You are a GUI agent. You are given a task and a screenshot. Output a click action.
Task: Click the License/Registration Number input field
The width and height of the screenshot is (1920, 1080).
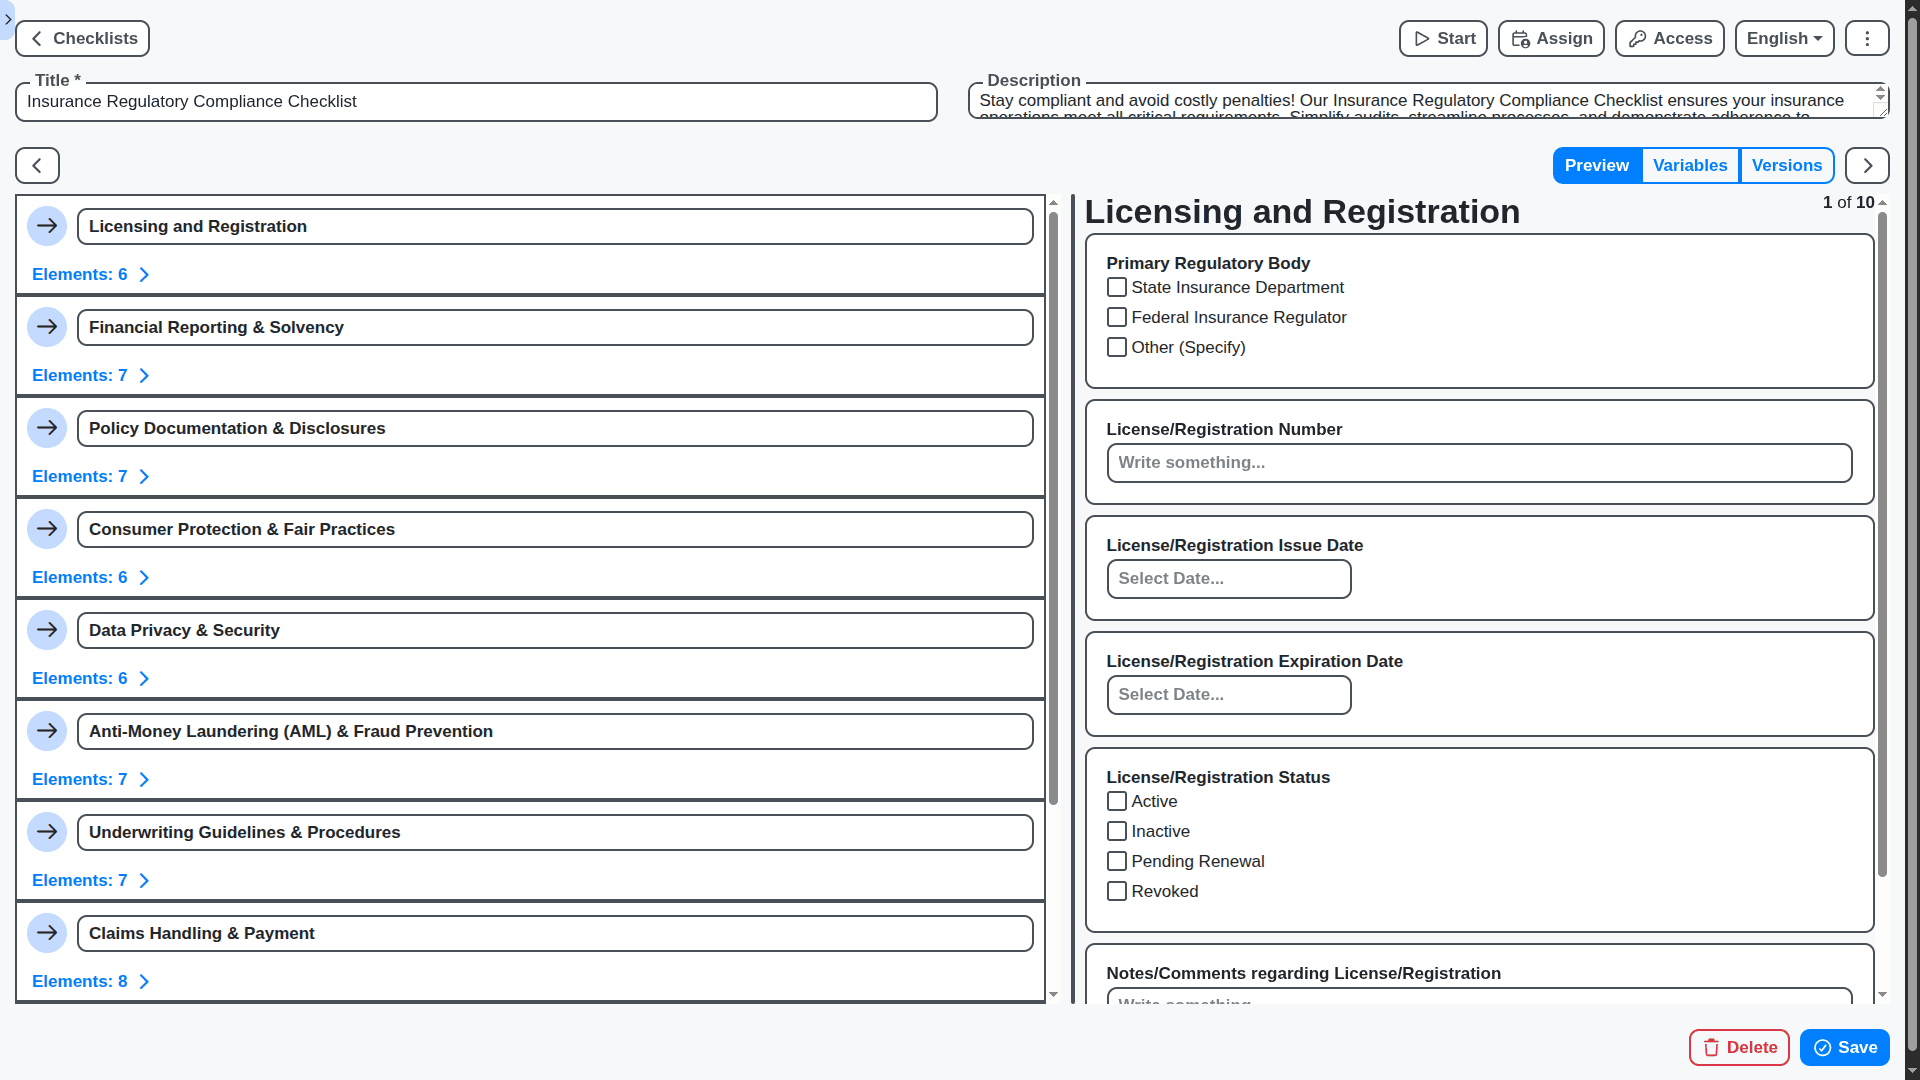tap(1479, 462)
